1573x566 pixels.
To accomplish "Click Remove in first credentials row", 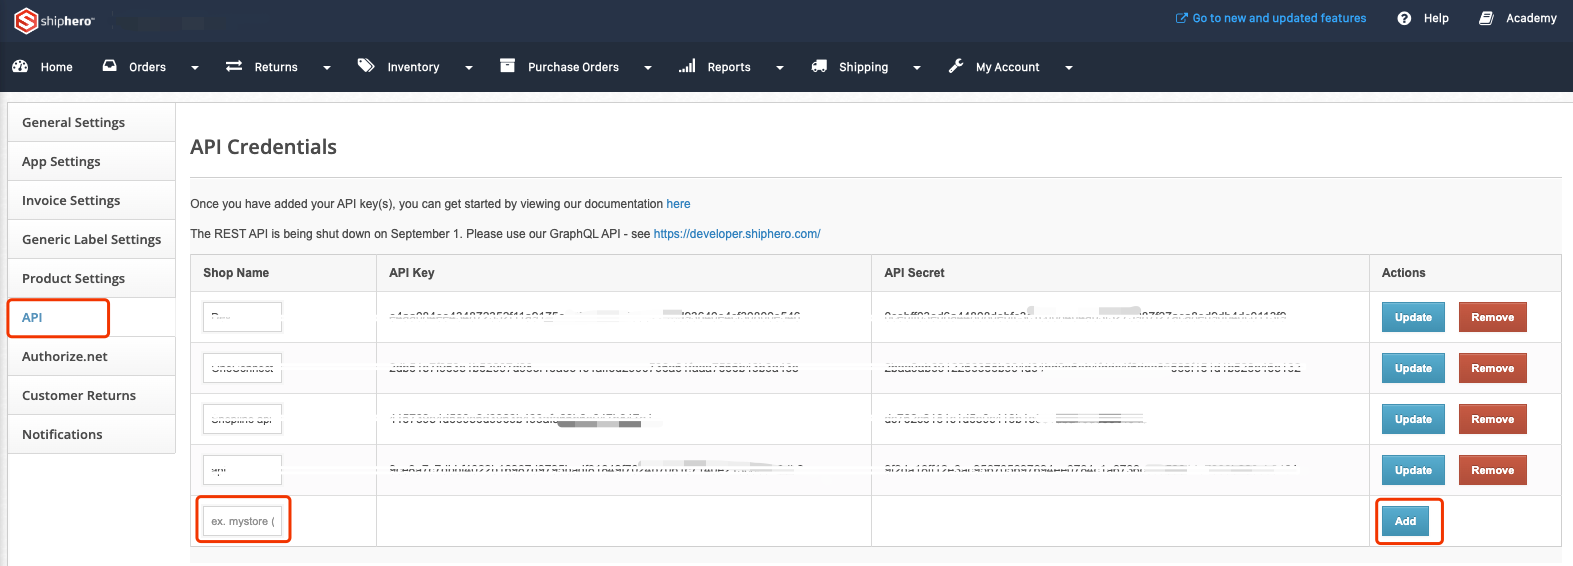I will [x=1492, y=317].
